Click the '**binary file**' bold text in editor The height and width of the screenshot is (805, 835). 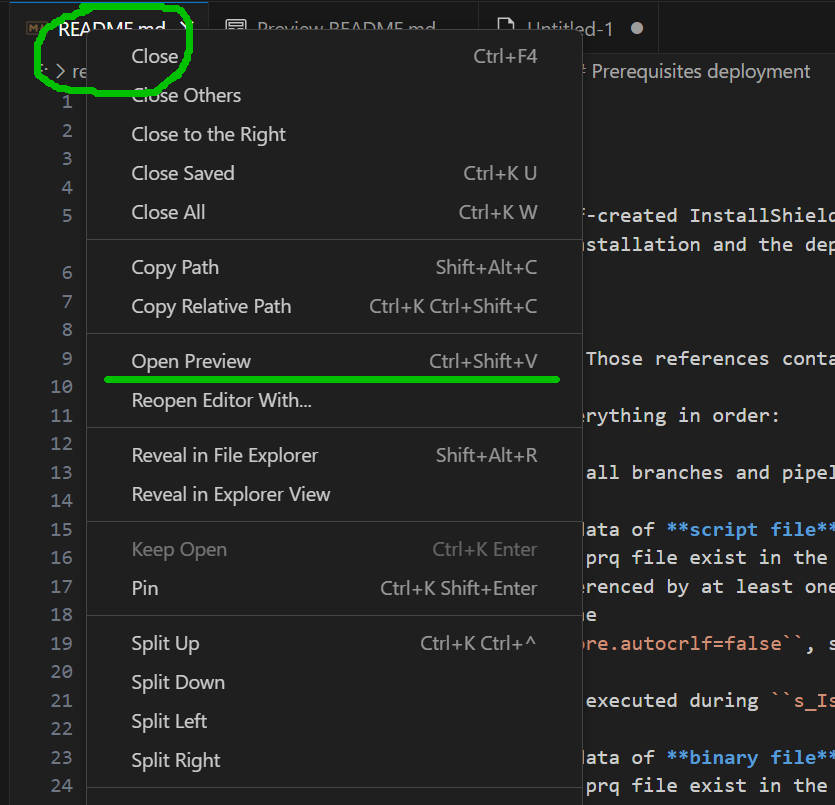750,757
